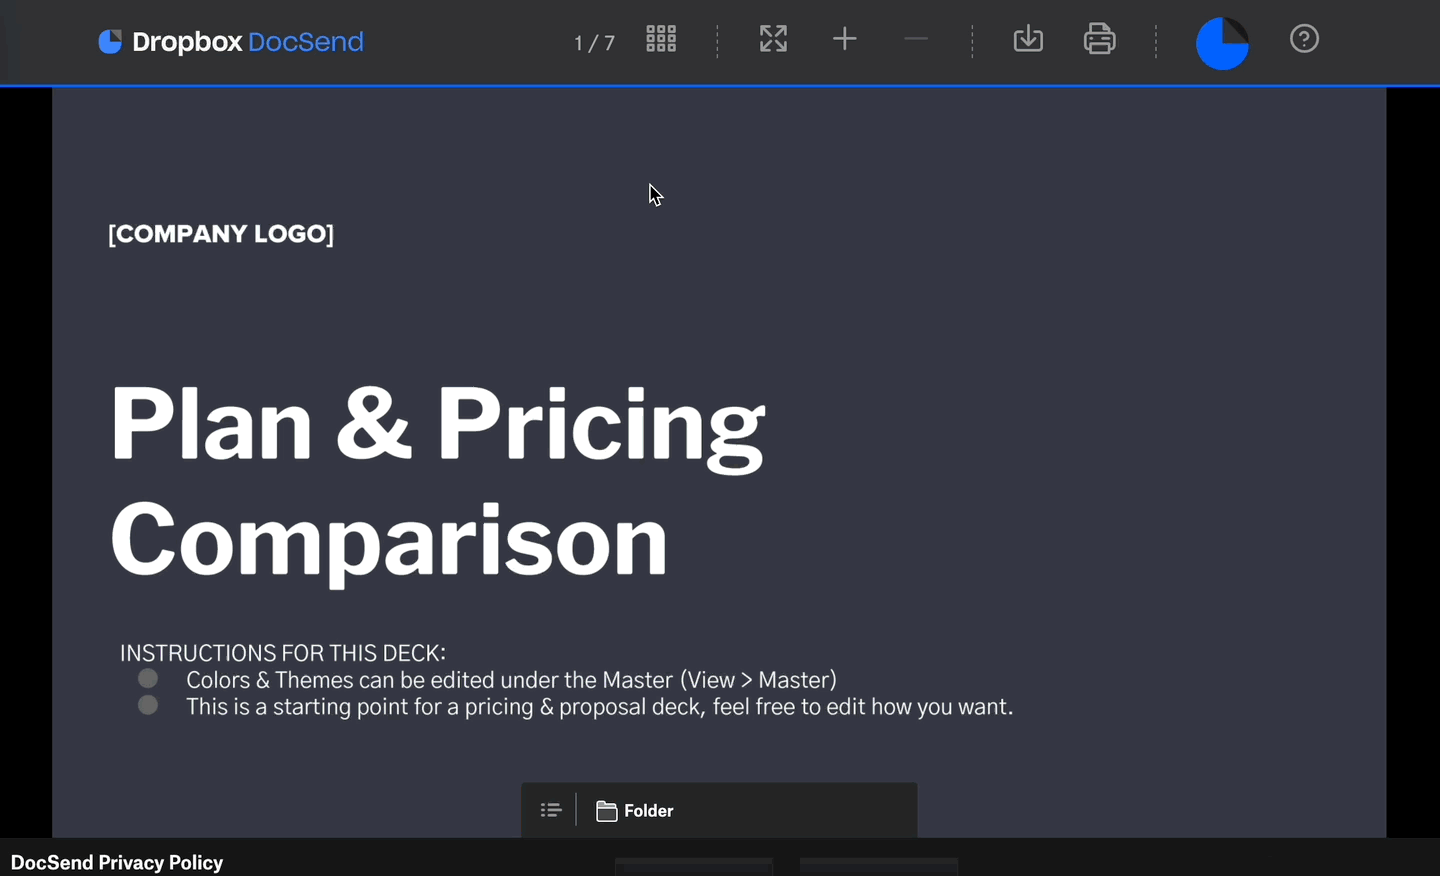
Task: Open help via the question mark icon
Action: tap(1304, 39)
